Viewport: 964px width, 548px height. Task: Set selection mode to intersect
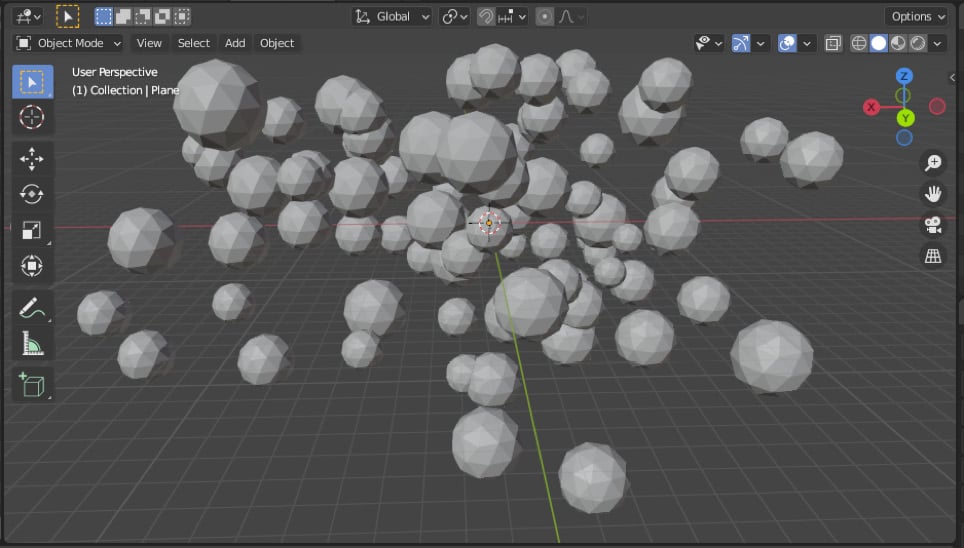(182, 17)
